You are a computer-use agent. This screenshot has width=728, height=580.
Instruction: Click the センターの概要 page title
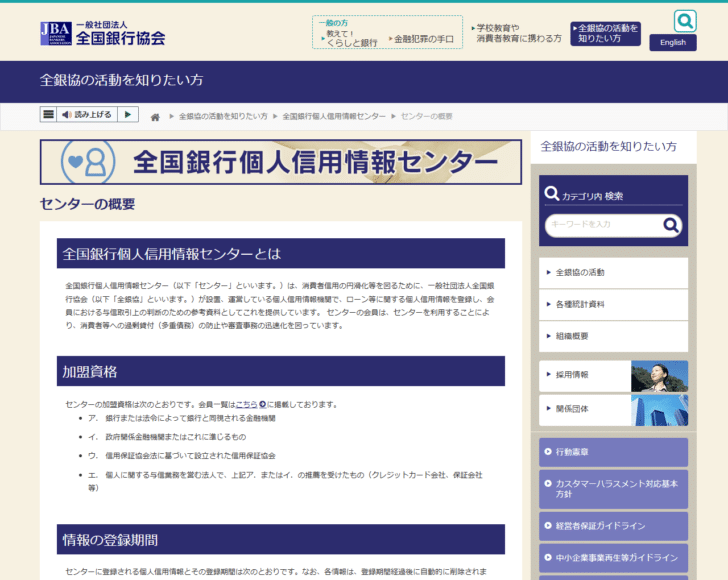(87, 204)
